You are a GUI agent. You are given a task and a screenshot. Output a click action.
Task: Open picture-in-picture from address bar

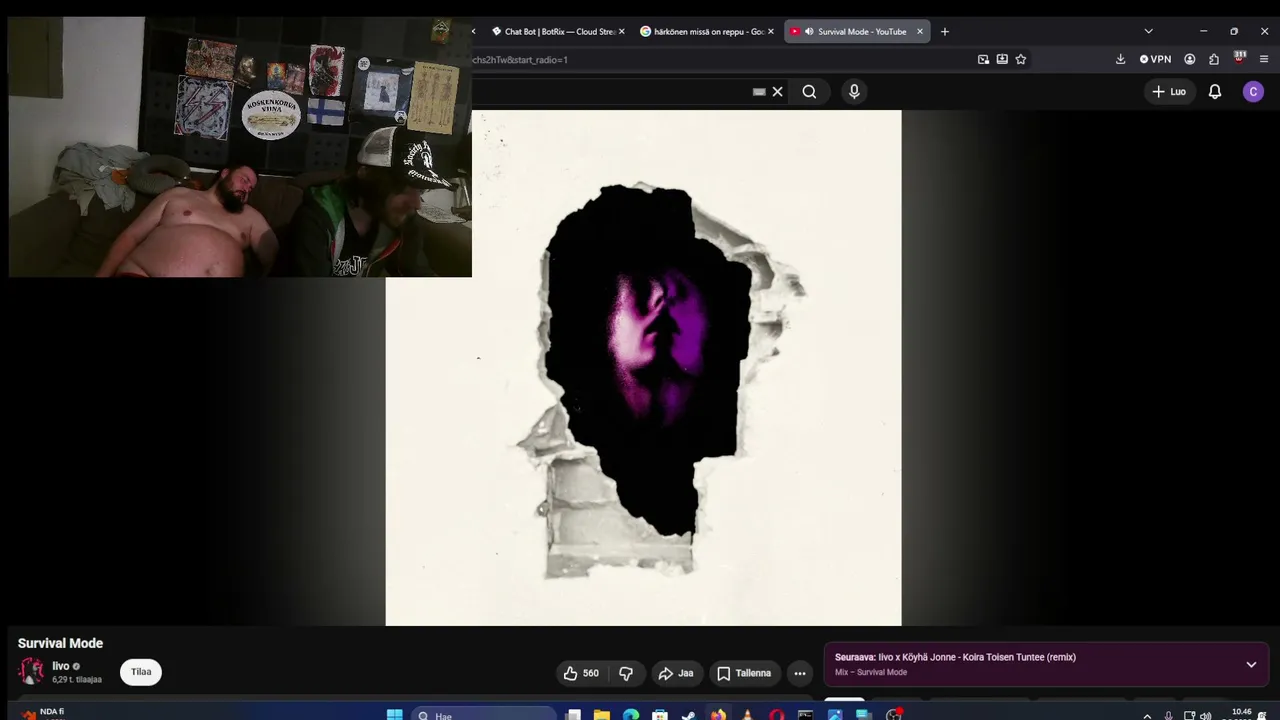pos(983,60)
